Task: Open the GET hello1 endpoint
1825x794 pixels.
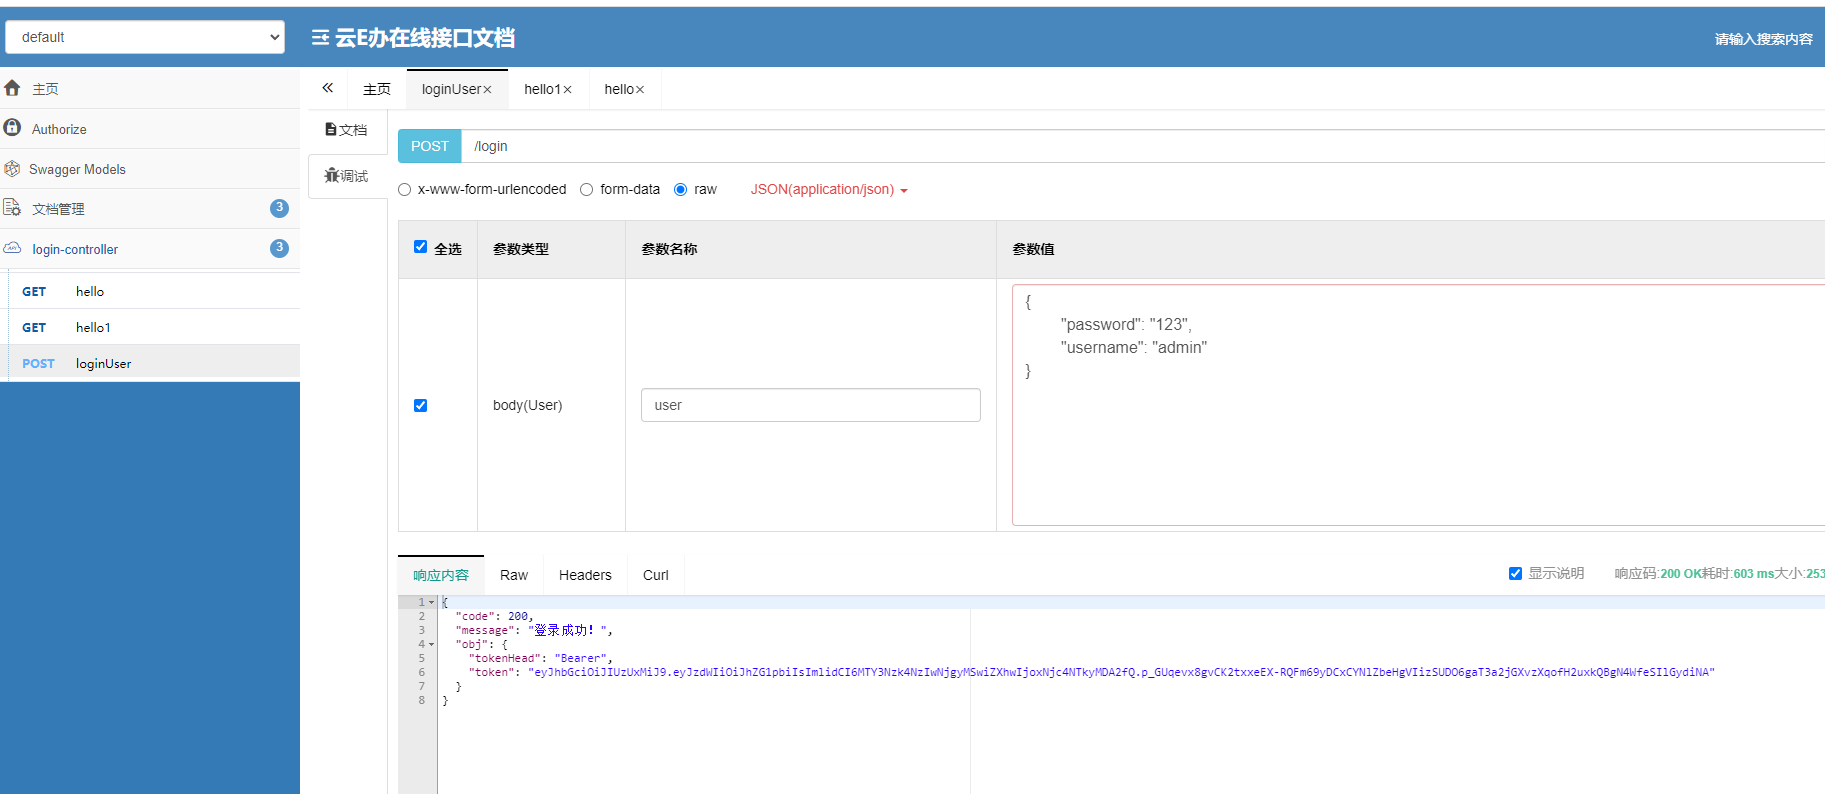Action: [93, 328]
